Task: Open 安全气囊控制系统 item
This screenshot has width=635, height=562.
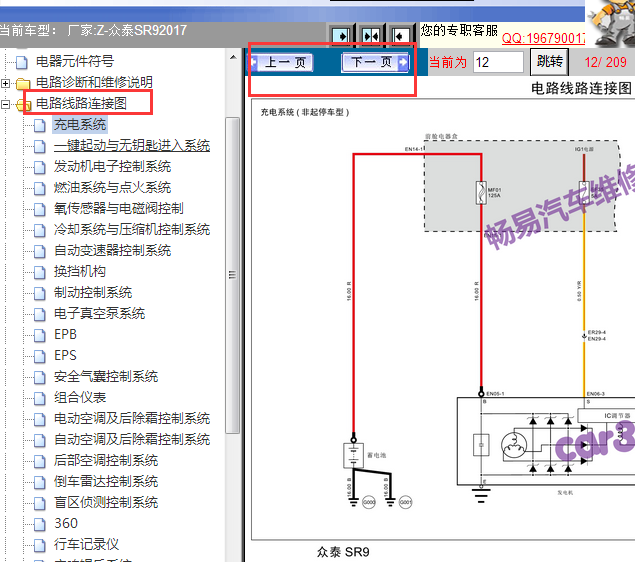Action: 106,377
